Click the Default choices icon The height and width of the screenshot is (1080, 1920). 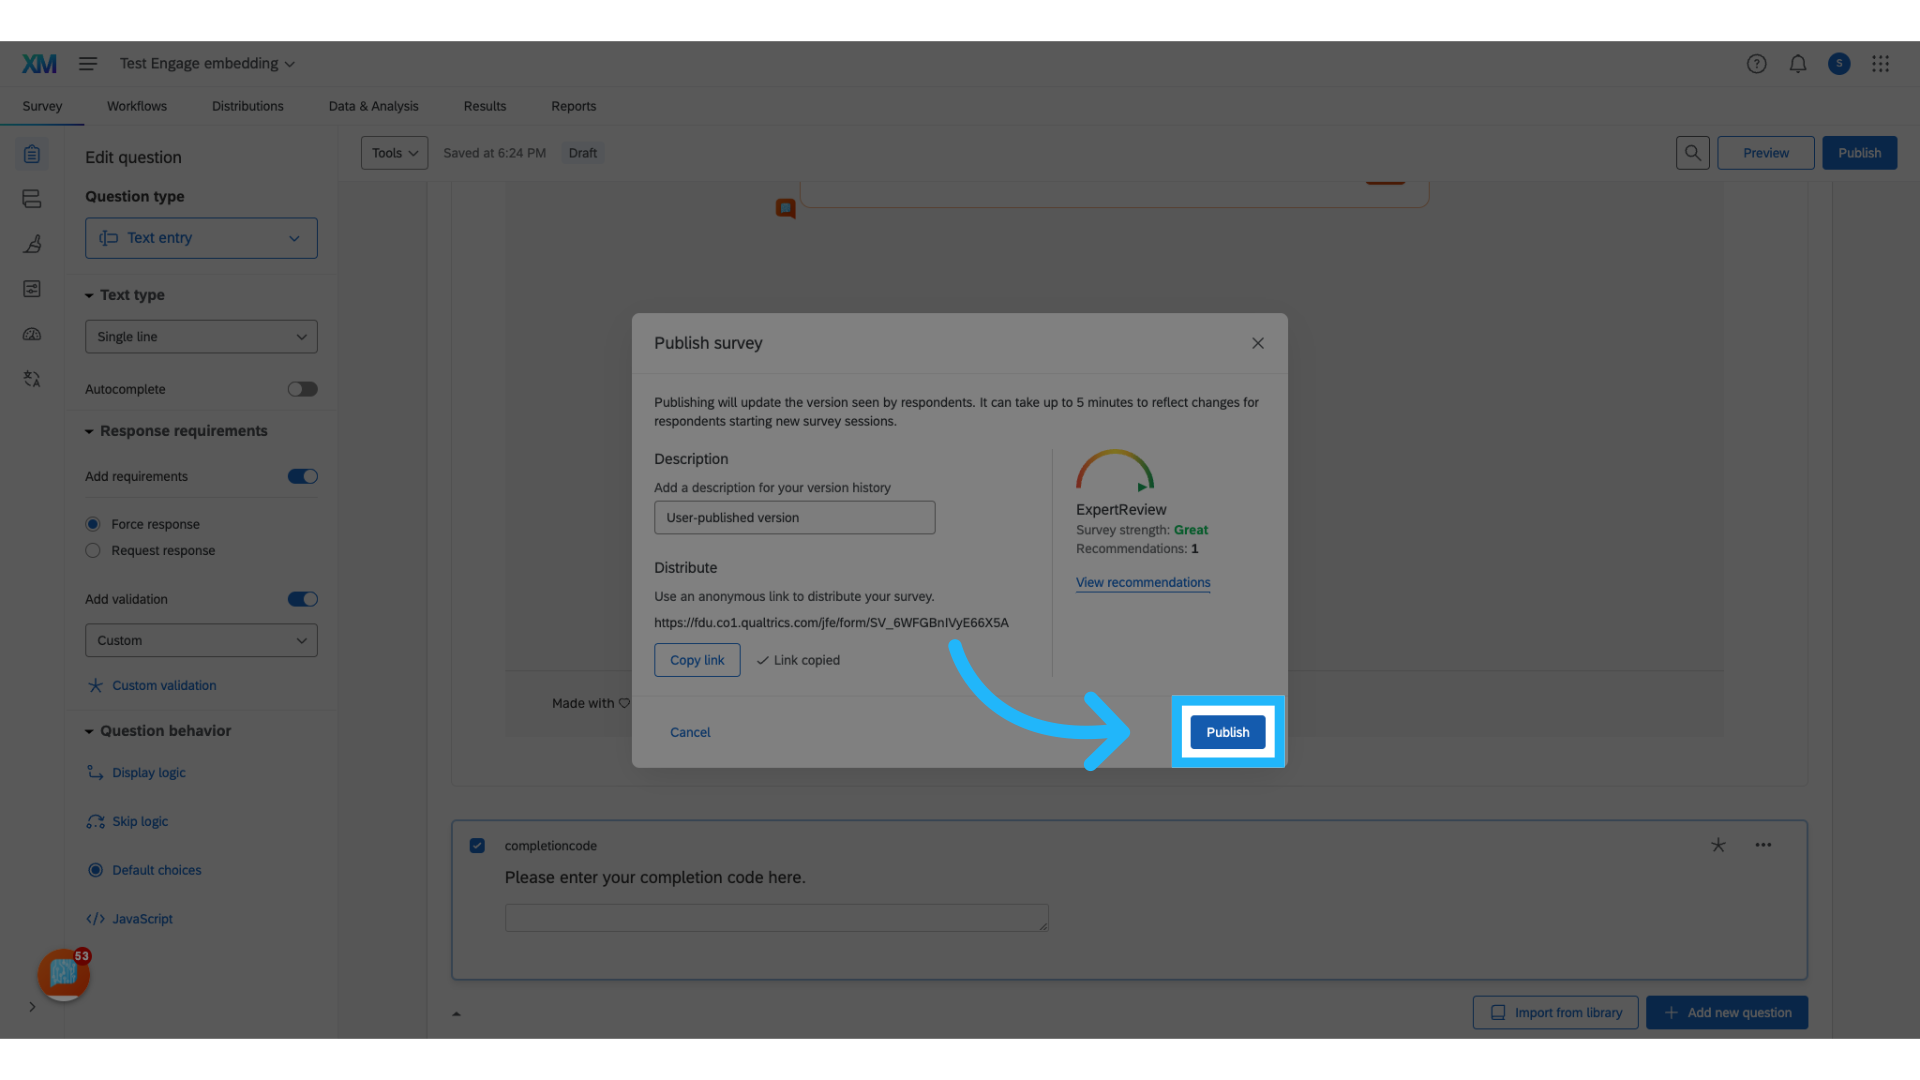tap(95, 870)
